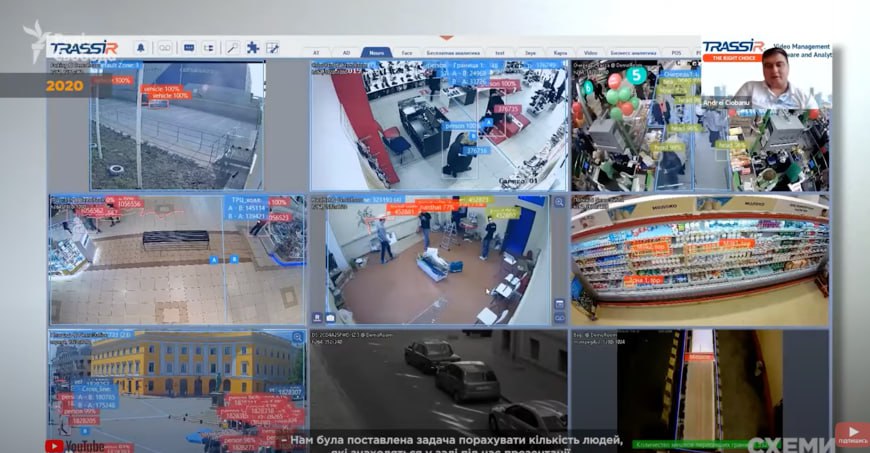
Task: Click snapshot camera icon on workshop feed
Action: click(330, 317)
